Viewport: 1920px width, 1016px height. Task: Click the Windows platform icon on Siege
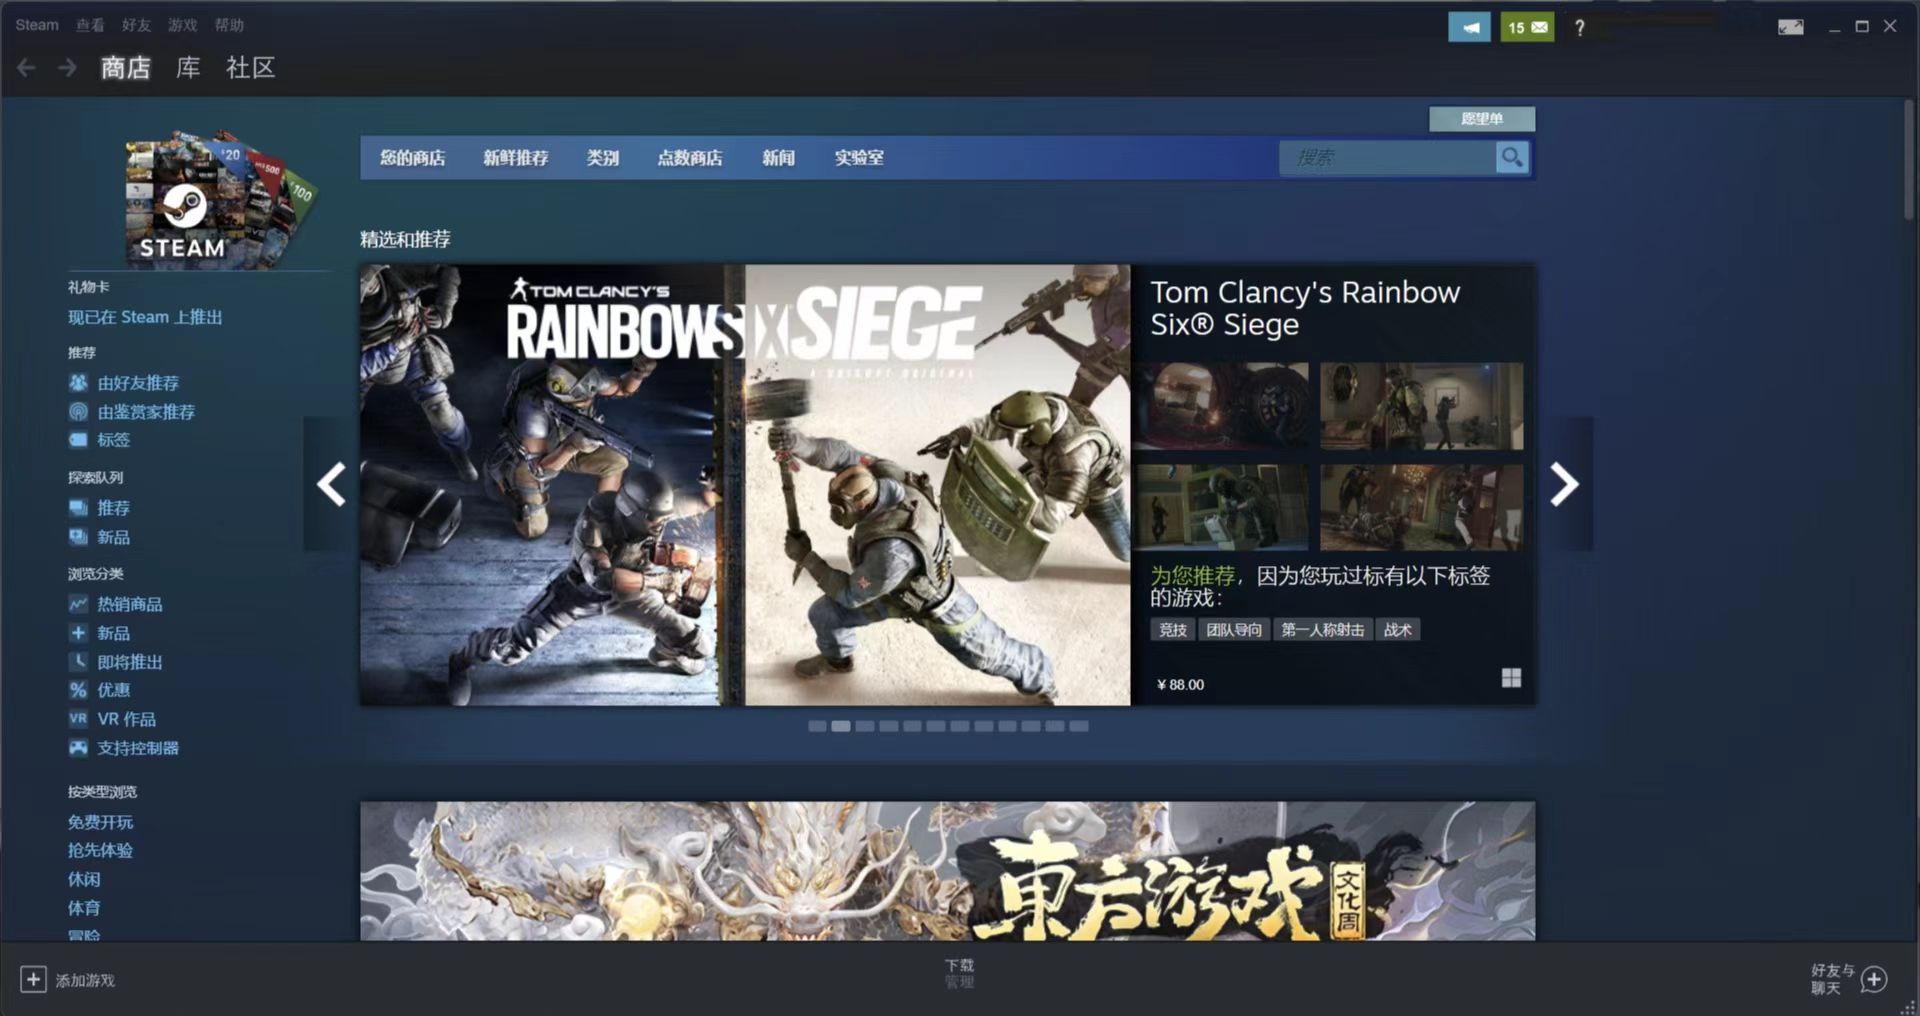click(1511, 678)
